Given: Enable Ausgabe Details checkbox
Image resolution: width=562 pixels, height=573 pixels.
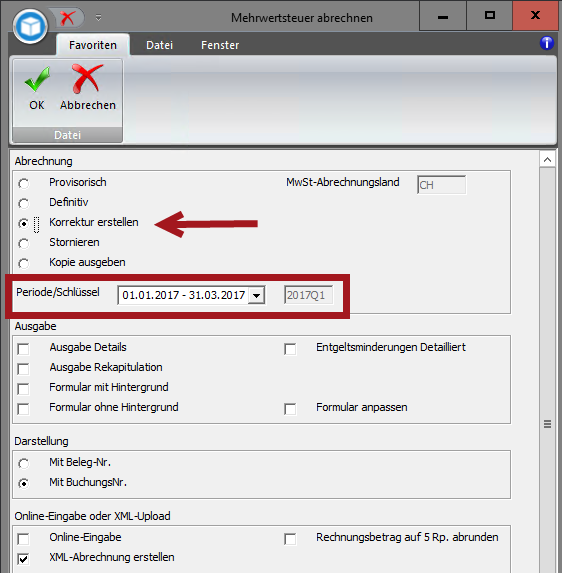Looking at the screenshot, I should pos(23,349).
